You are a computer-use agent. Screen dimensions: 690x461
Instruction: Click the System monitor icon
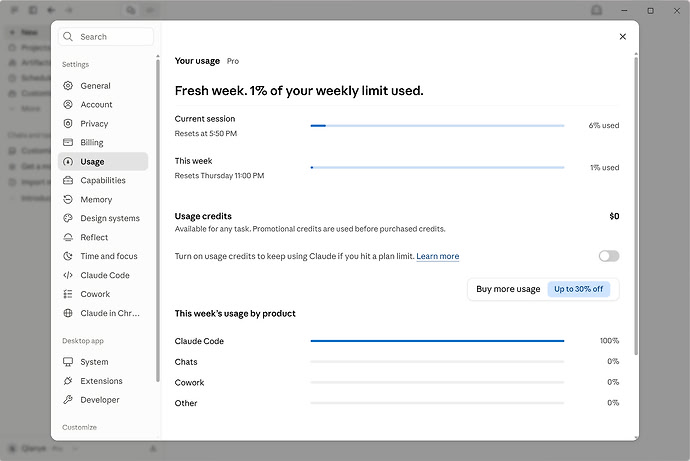(x=68, y=362)
